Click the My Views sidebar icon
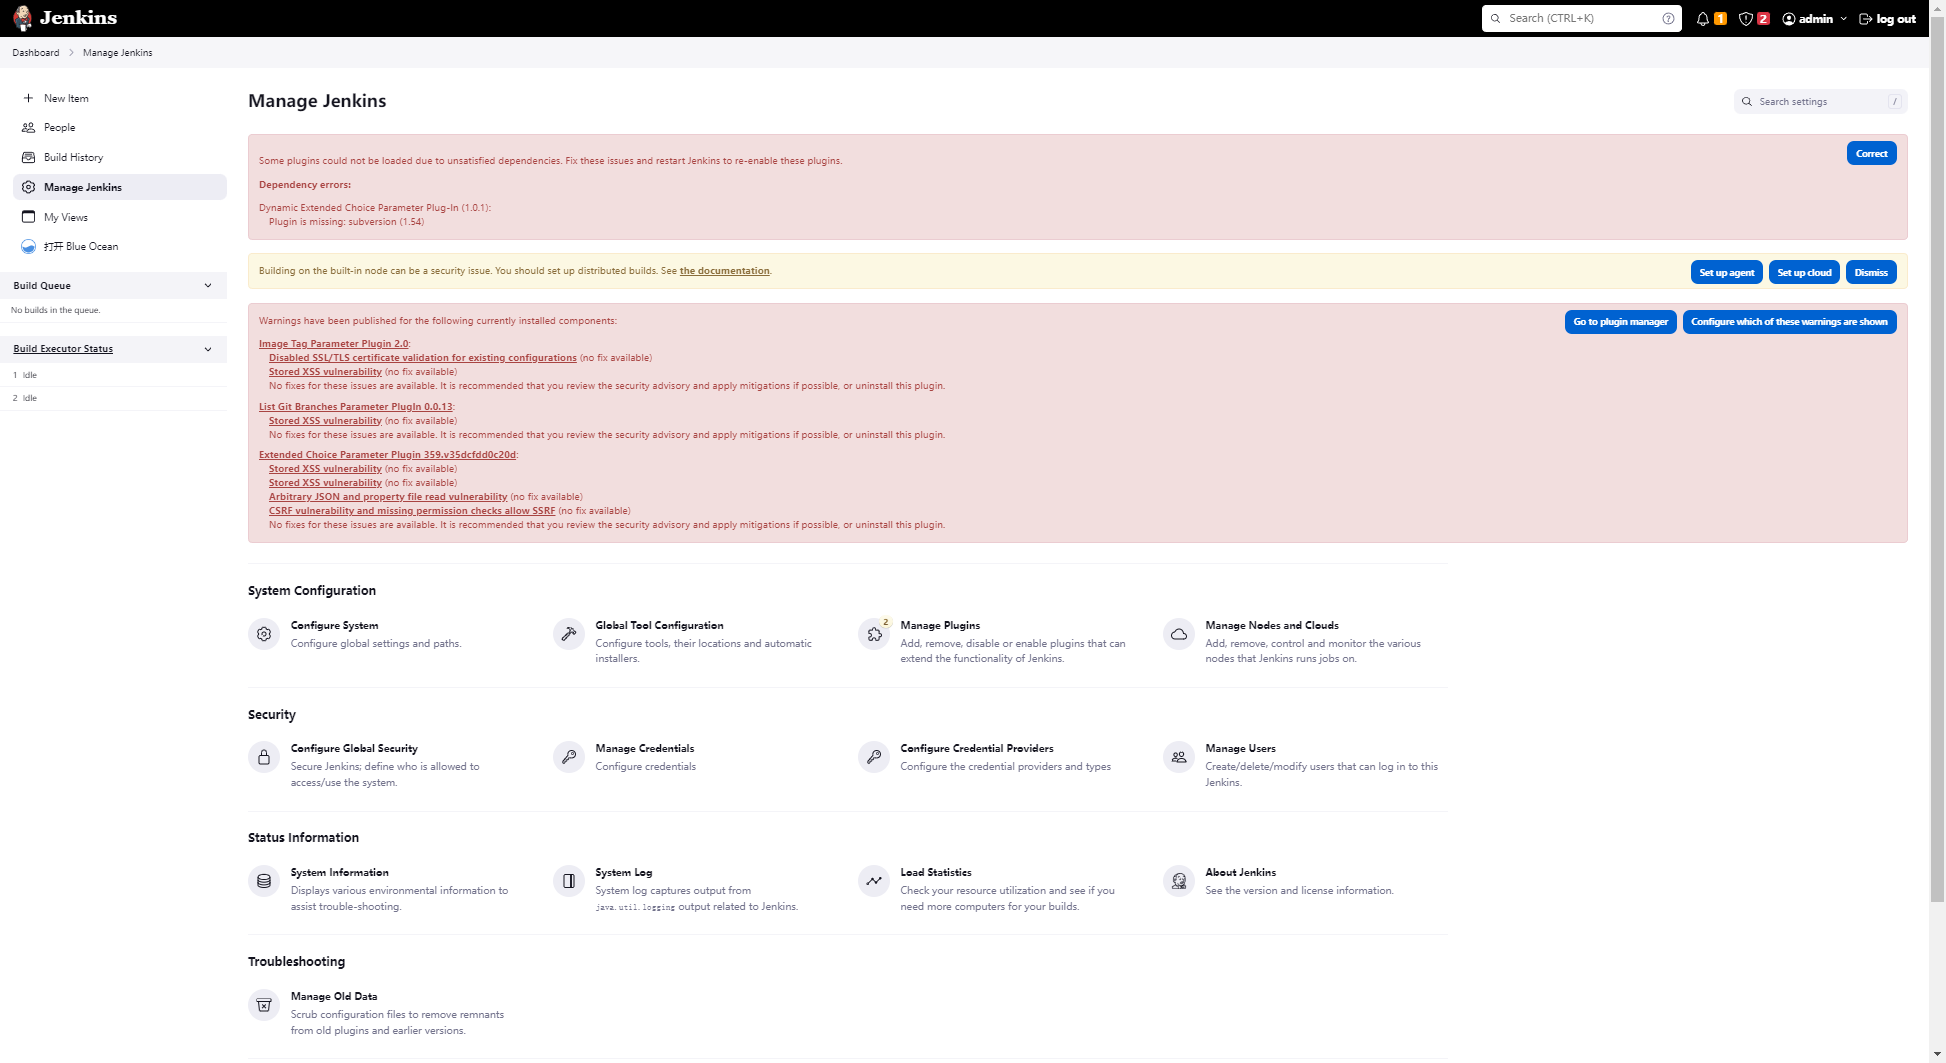This screenshot has width=1946, height=1063. coord(28,217)
